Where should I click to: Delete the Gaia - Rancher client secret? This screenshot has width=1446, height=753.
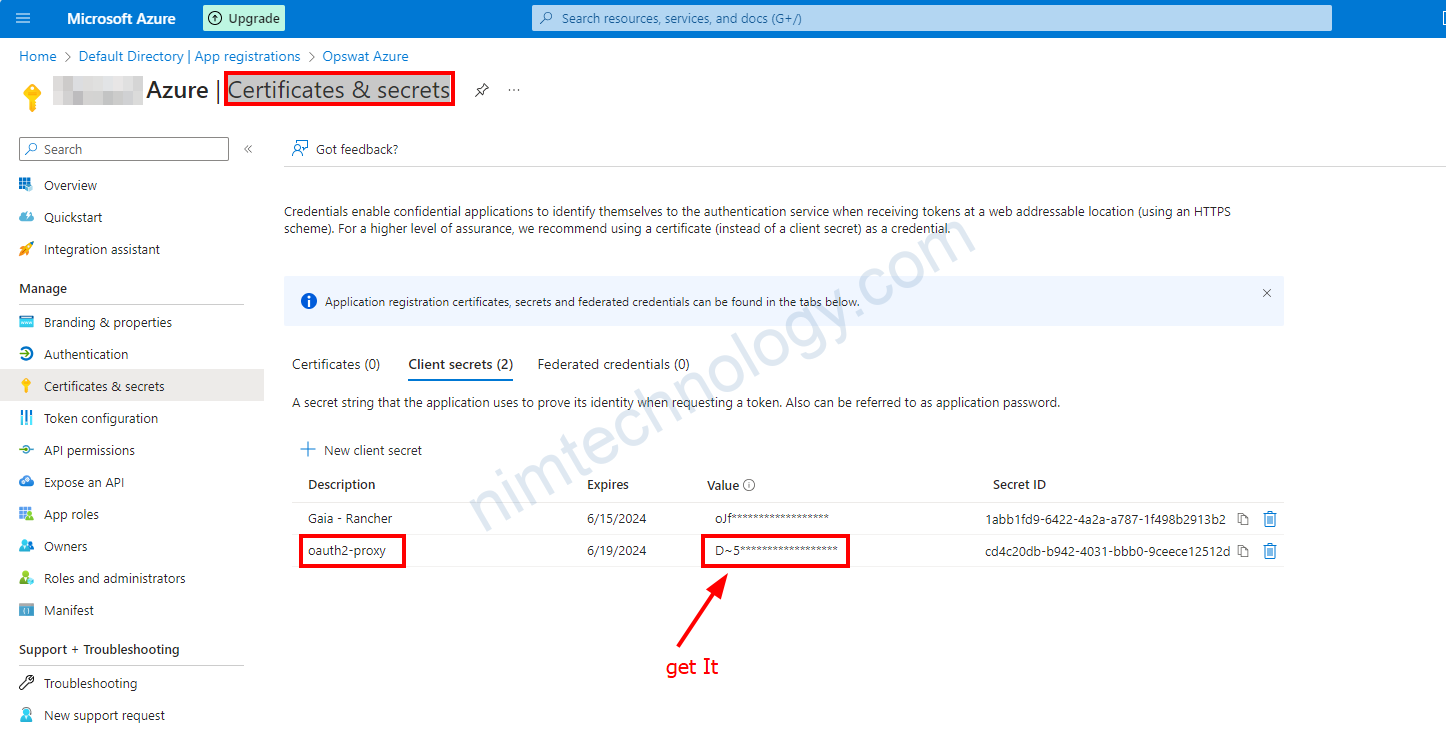click(1270, 519)
